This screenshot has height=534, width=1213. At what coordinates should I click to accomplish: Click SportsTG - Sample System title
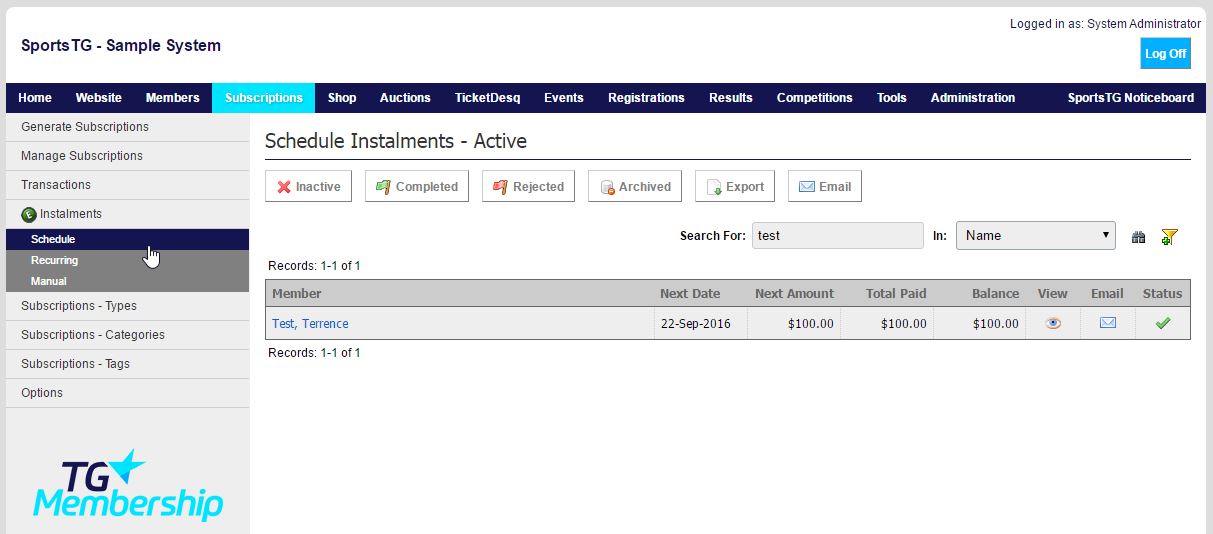(x=121, y=46)
